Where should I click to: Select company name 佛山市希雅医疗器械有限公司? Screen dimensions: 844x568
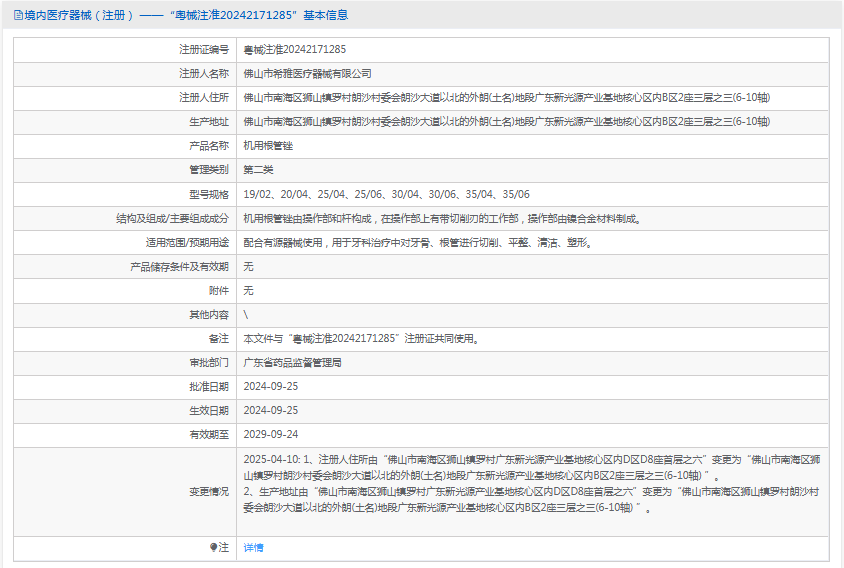pyautogui.click(x=307, y=74)
